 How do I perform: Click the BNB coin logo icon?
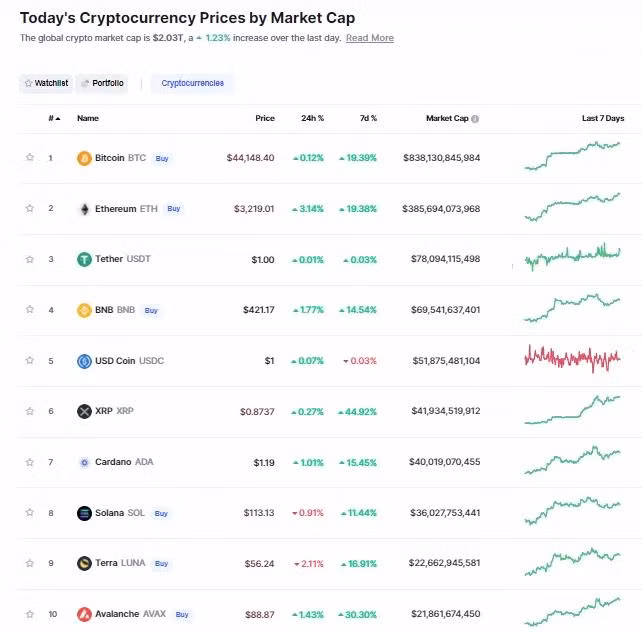pyautogui.click(x=84, y=310)
